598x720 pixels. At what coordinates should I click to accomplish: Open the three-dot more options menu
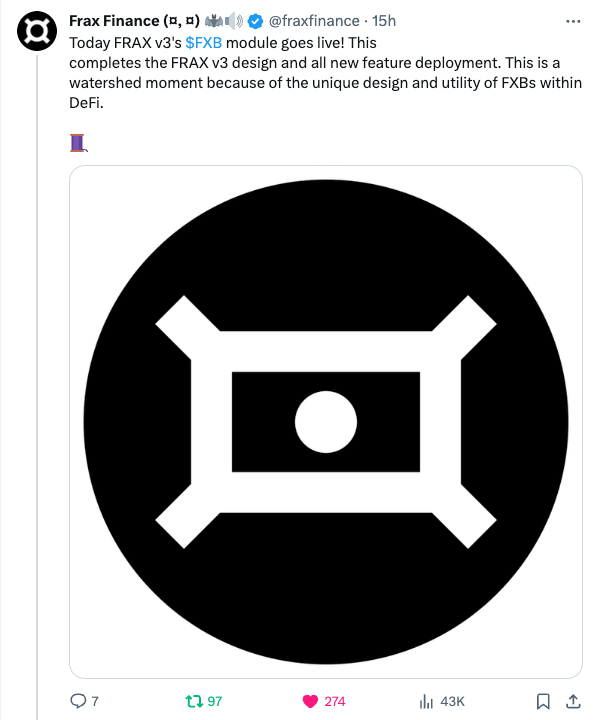tap(573, 21)
